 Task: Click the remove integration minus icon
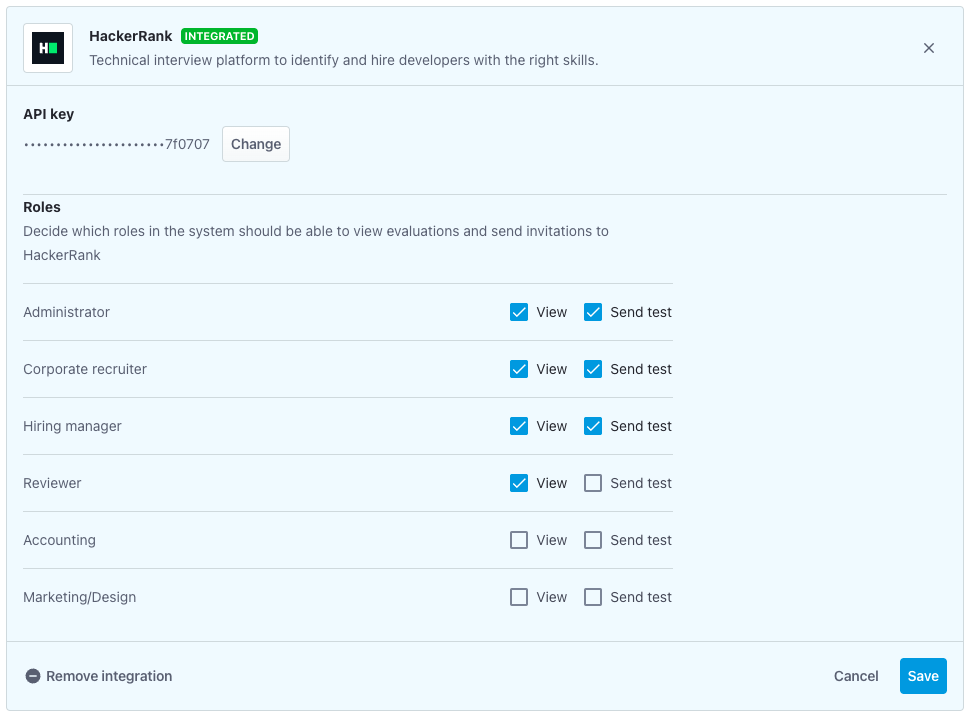tap(33, 676)
